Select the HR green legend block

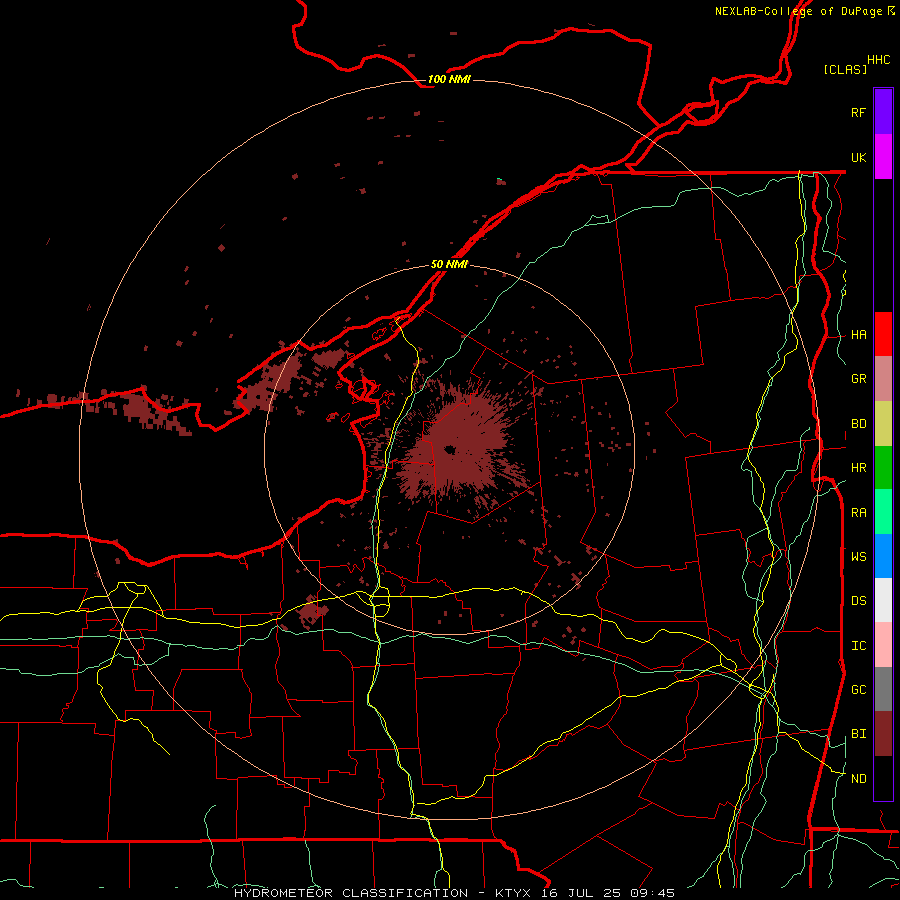(883, 468)
